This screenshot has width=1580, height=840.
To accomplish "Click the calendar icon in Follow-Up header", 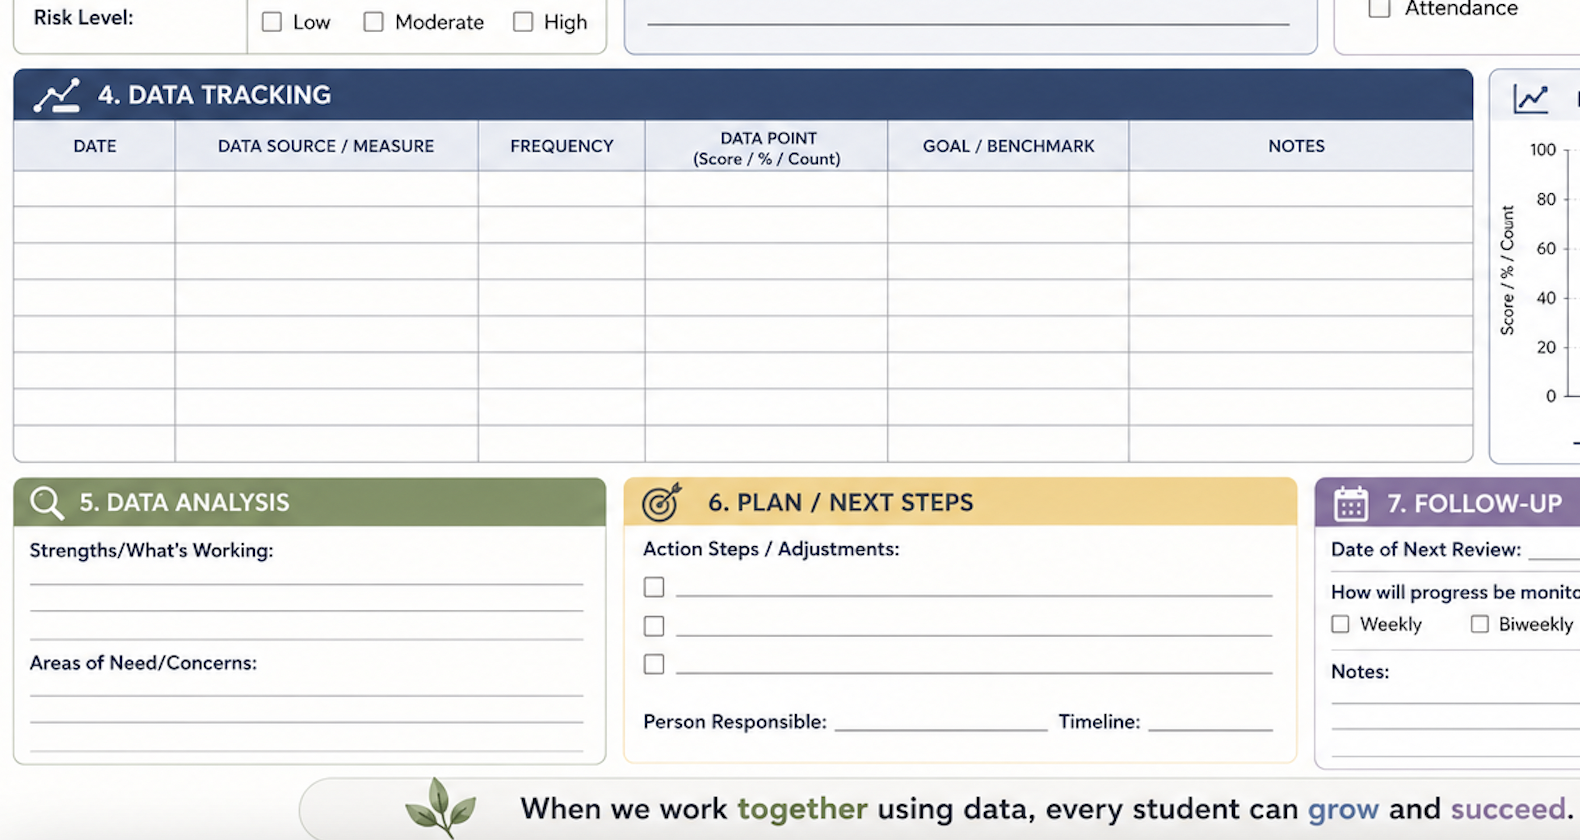I will (1351, 504).
